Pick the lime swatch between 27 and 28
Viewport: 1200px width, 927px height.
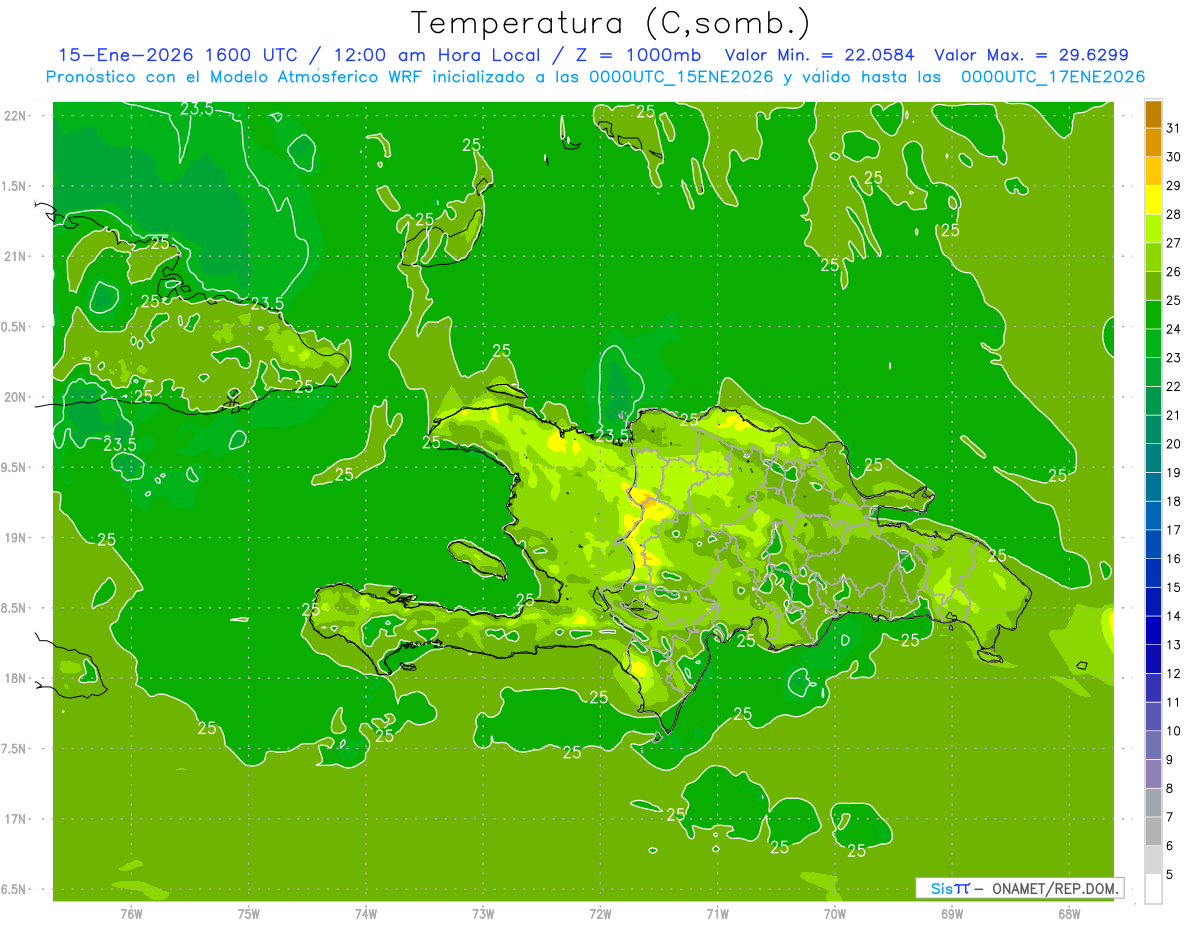[x=1153, y=229]
